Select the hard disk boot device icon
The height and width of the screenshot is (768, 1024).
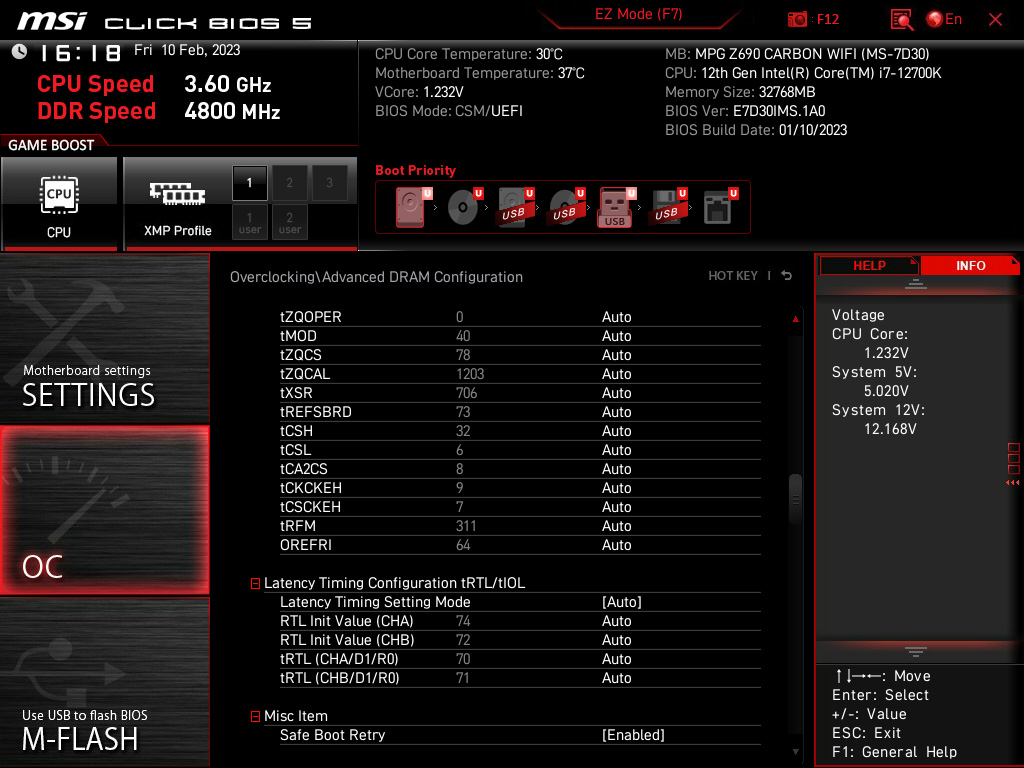coord(412,207)
